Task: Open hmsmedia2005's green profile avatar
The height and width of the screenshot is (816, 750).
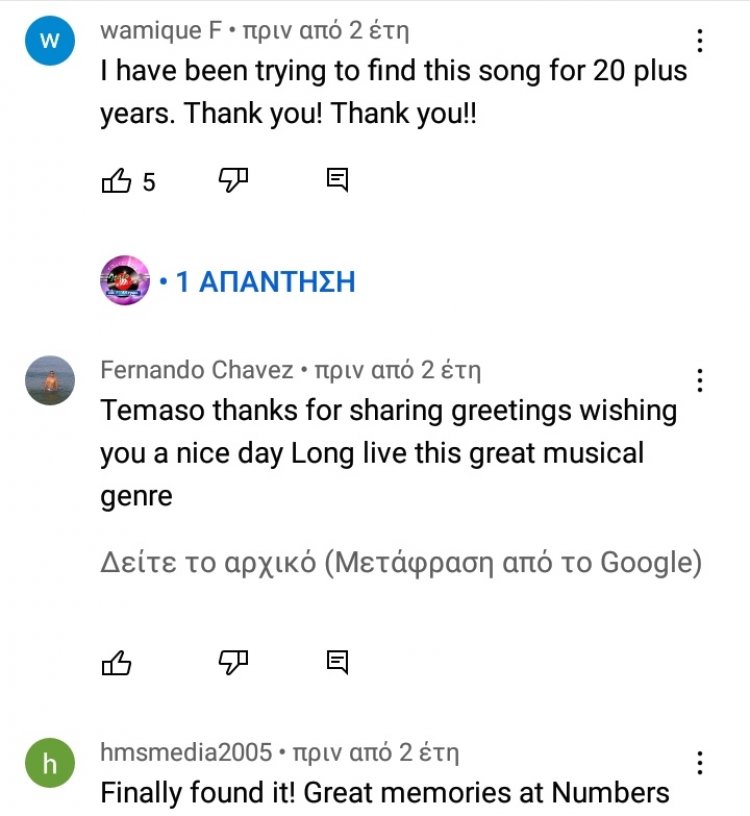Action: 49,765
